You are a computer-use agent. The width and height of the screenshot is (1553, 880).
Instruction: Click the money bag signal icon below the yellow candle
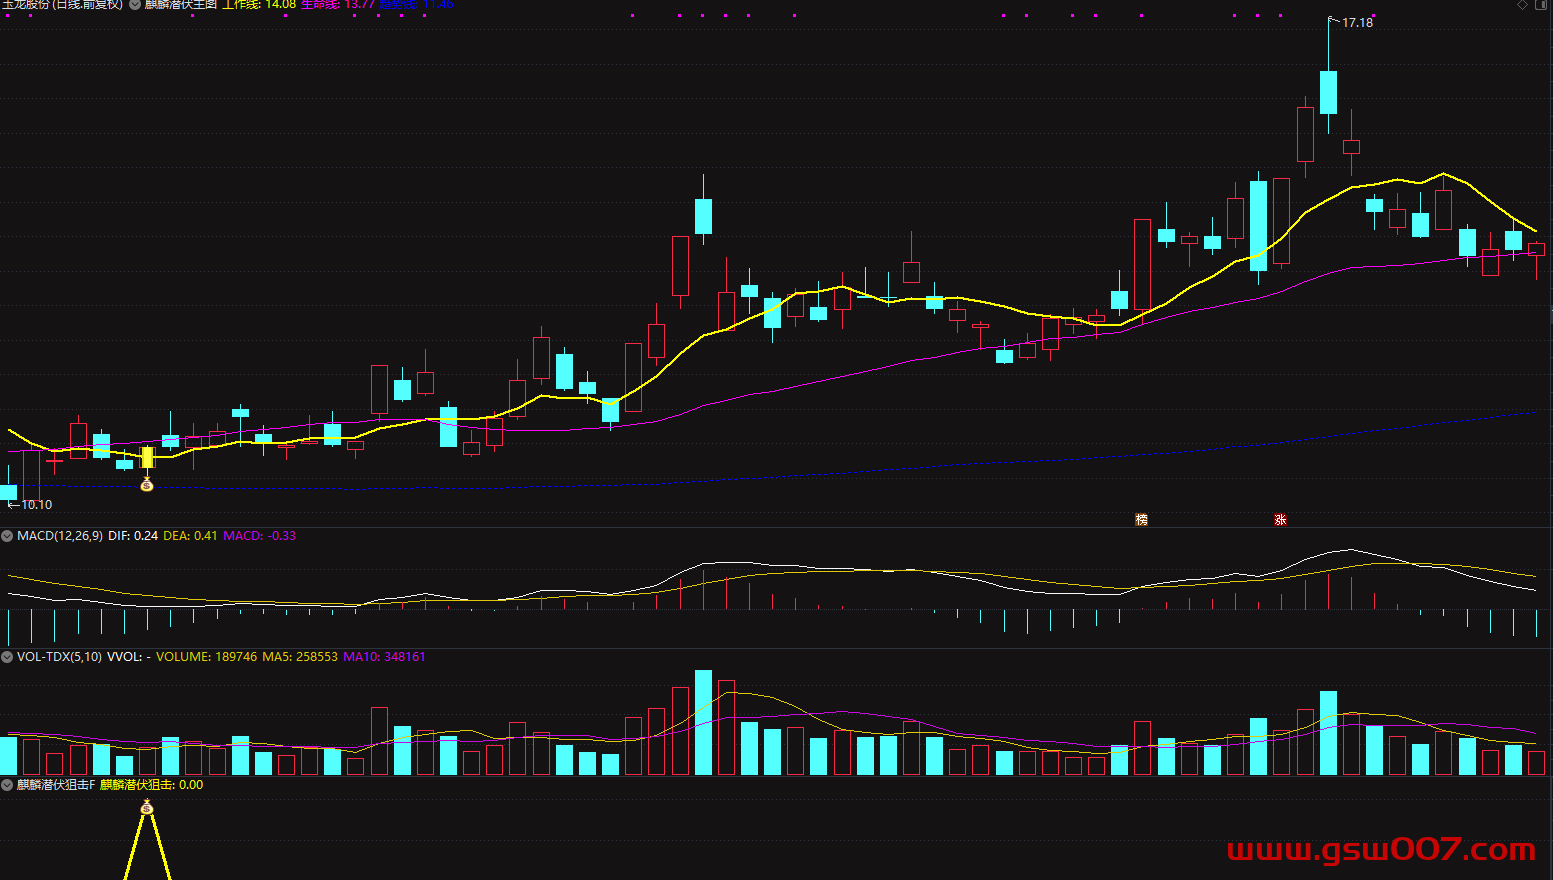[x=147, y=485]
